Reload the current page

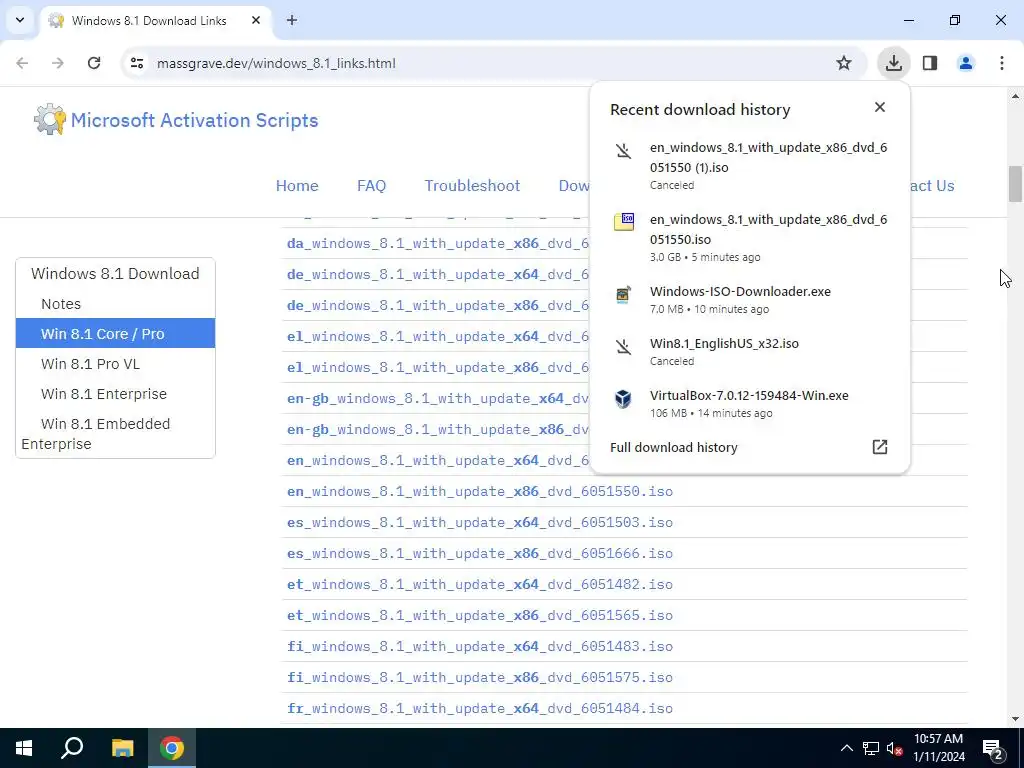[94, 63]
